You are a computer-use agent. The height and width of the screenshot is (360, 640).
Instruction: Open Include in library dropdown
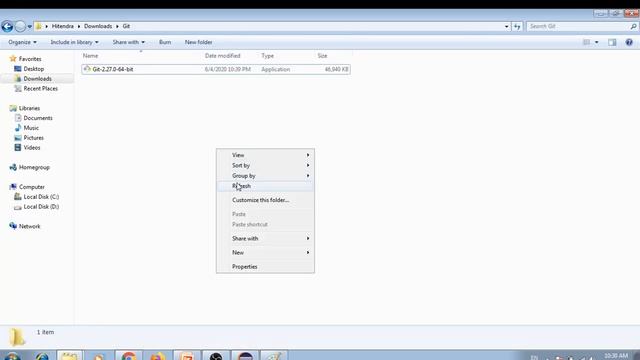74,42
